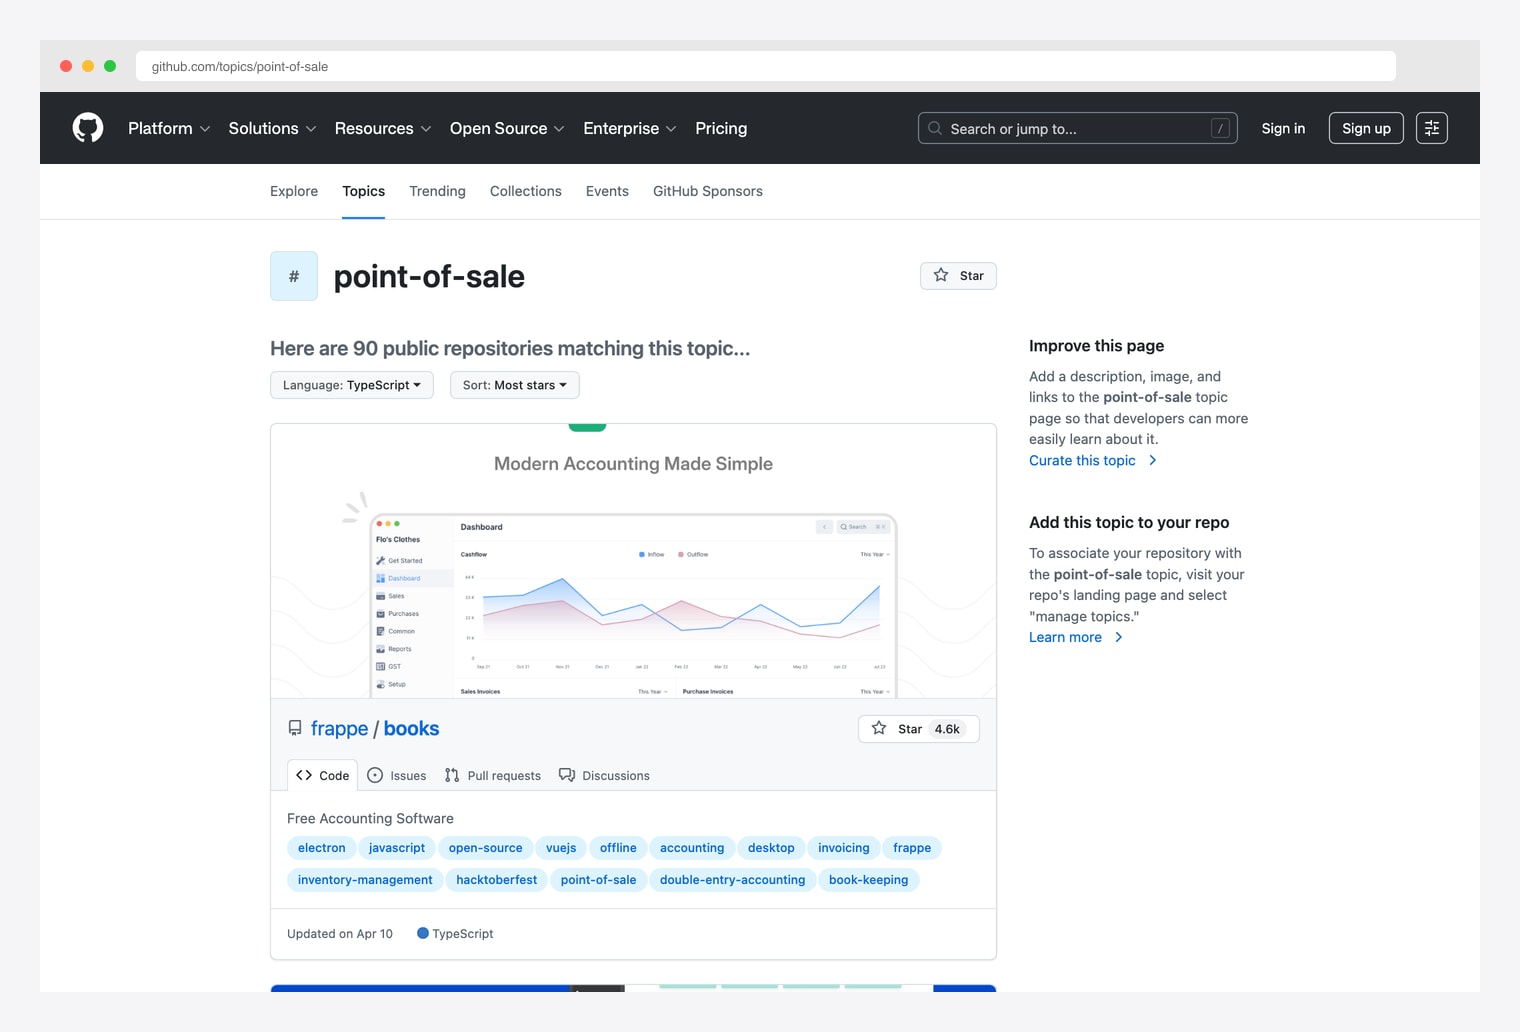Open the Sort: Most stars dropdown
This screenshot has height=1032, width=1520.
point(515,385)
